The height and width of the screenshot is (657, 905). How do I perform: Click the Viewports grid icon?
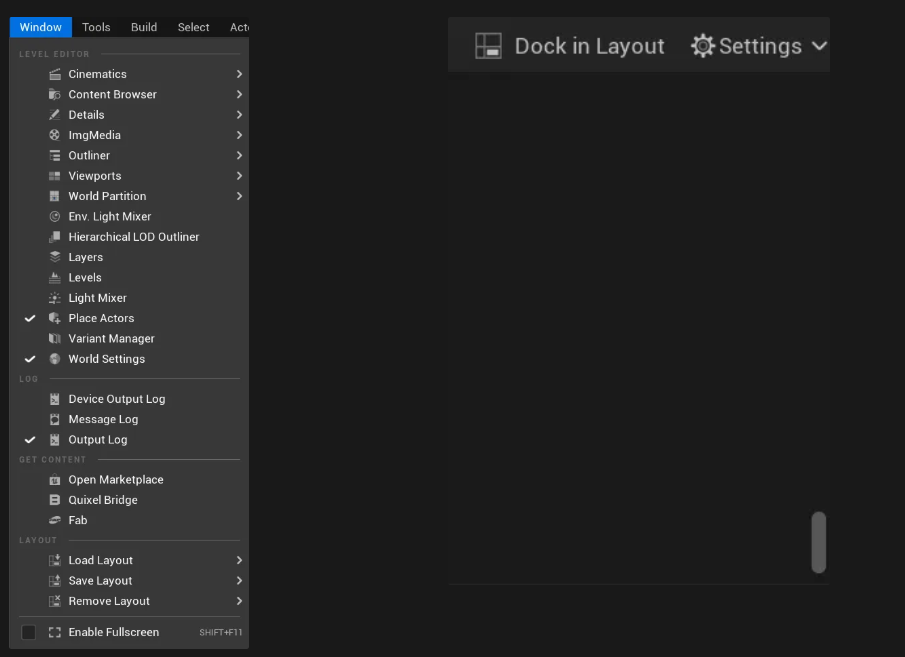(55, 176)
